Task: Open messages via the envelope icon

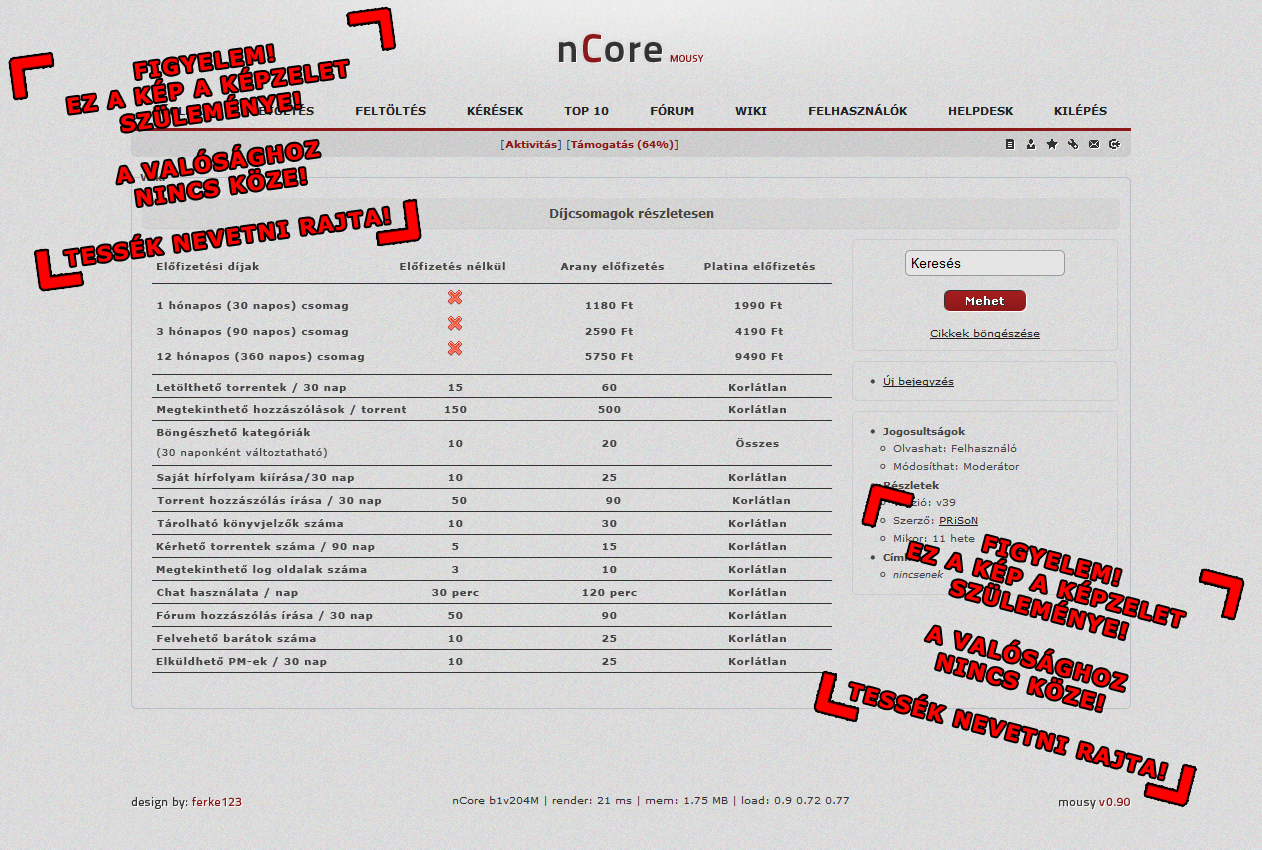Action: (1094, 144)
